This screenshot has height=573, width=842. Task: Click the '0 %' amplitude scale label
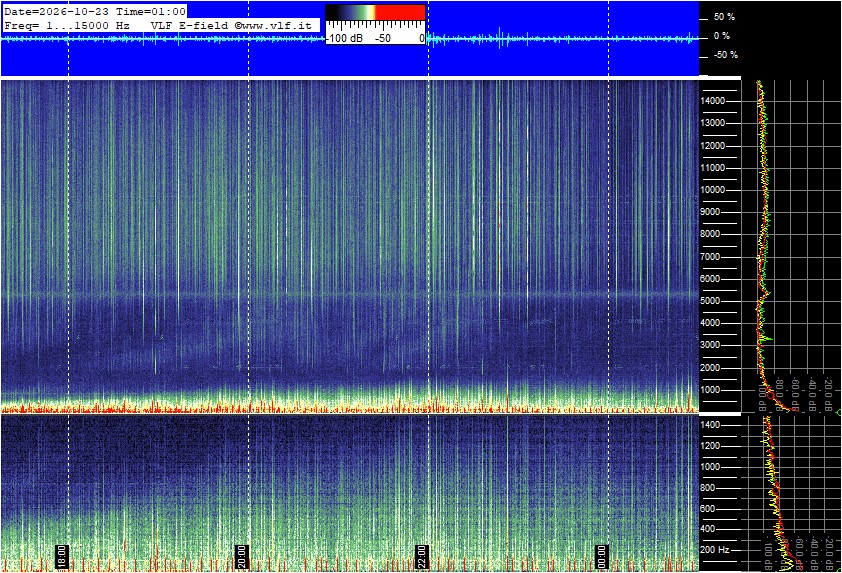(x=721, y=36)
